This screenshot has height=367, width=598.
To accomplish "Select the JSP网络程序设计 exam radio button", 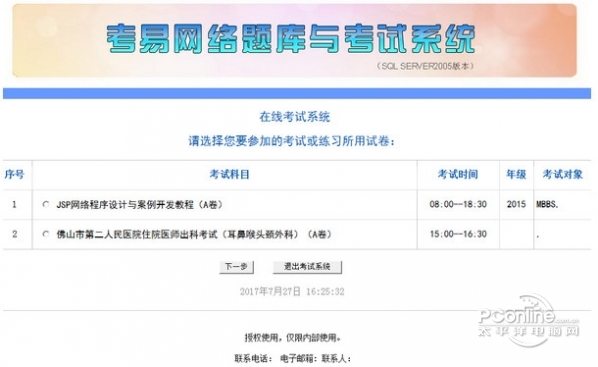I will (x=46, y=204).
